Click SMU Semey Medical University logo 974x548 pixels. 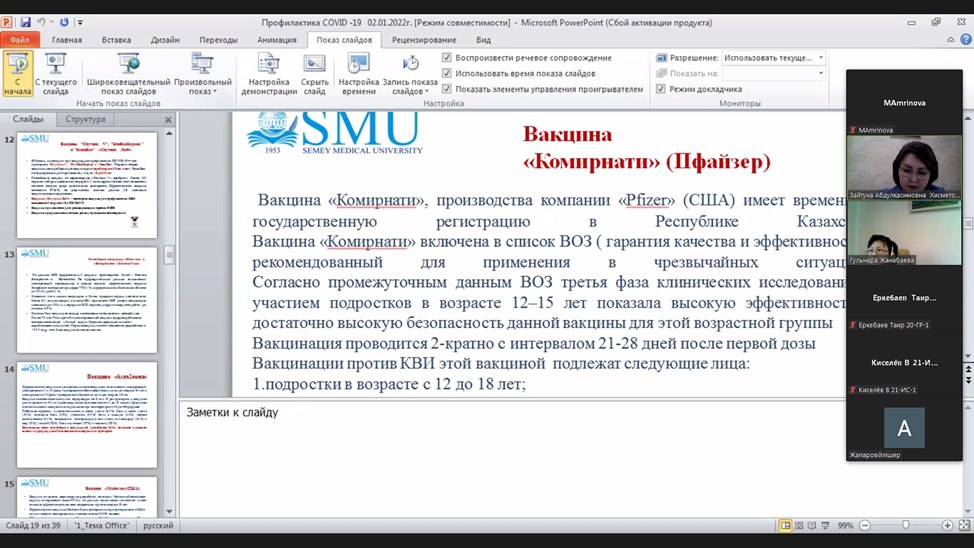(334, 132)
